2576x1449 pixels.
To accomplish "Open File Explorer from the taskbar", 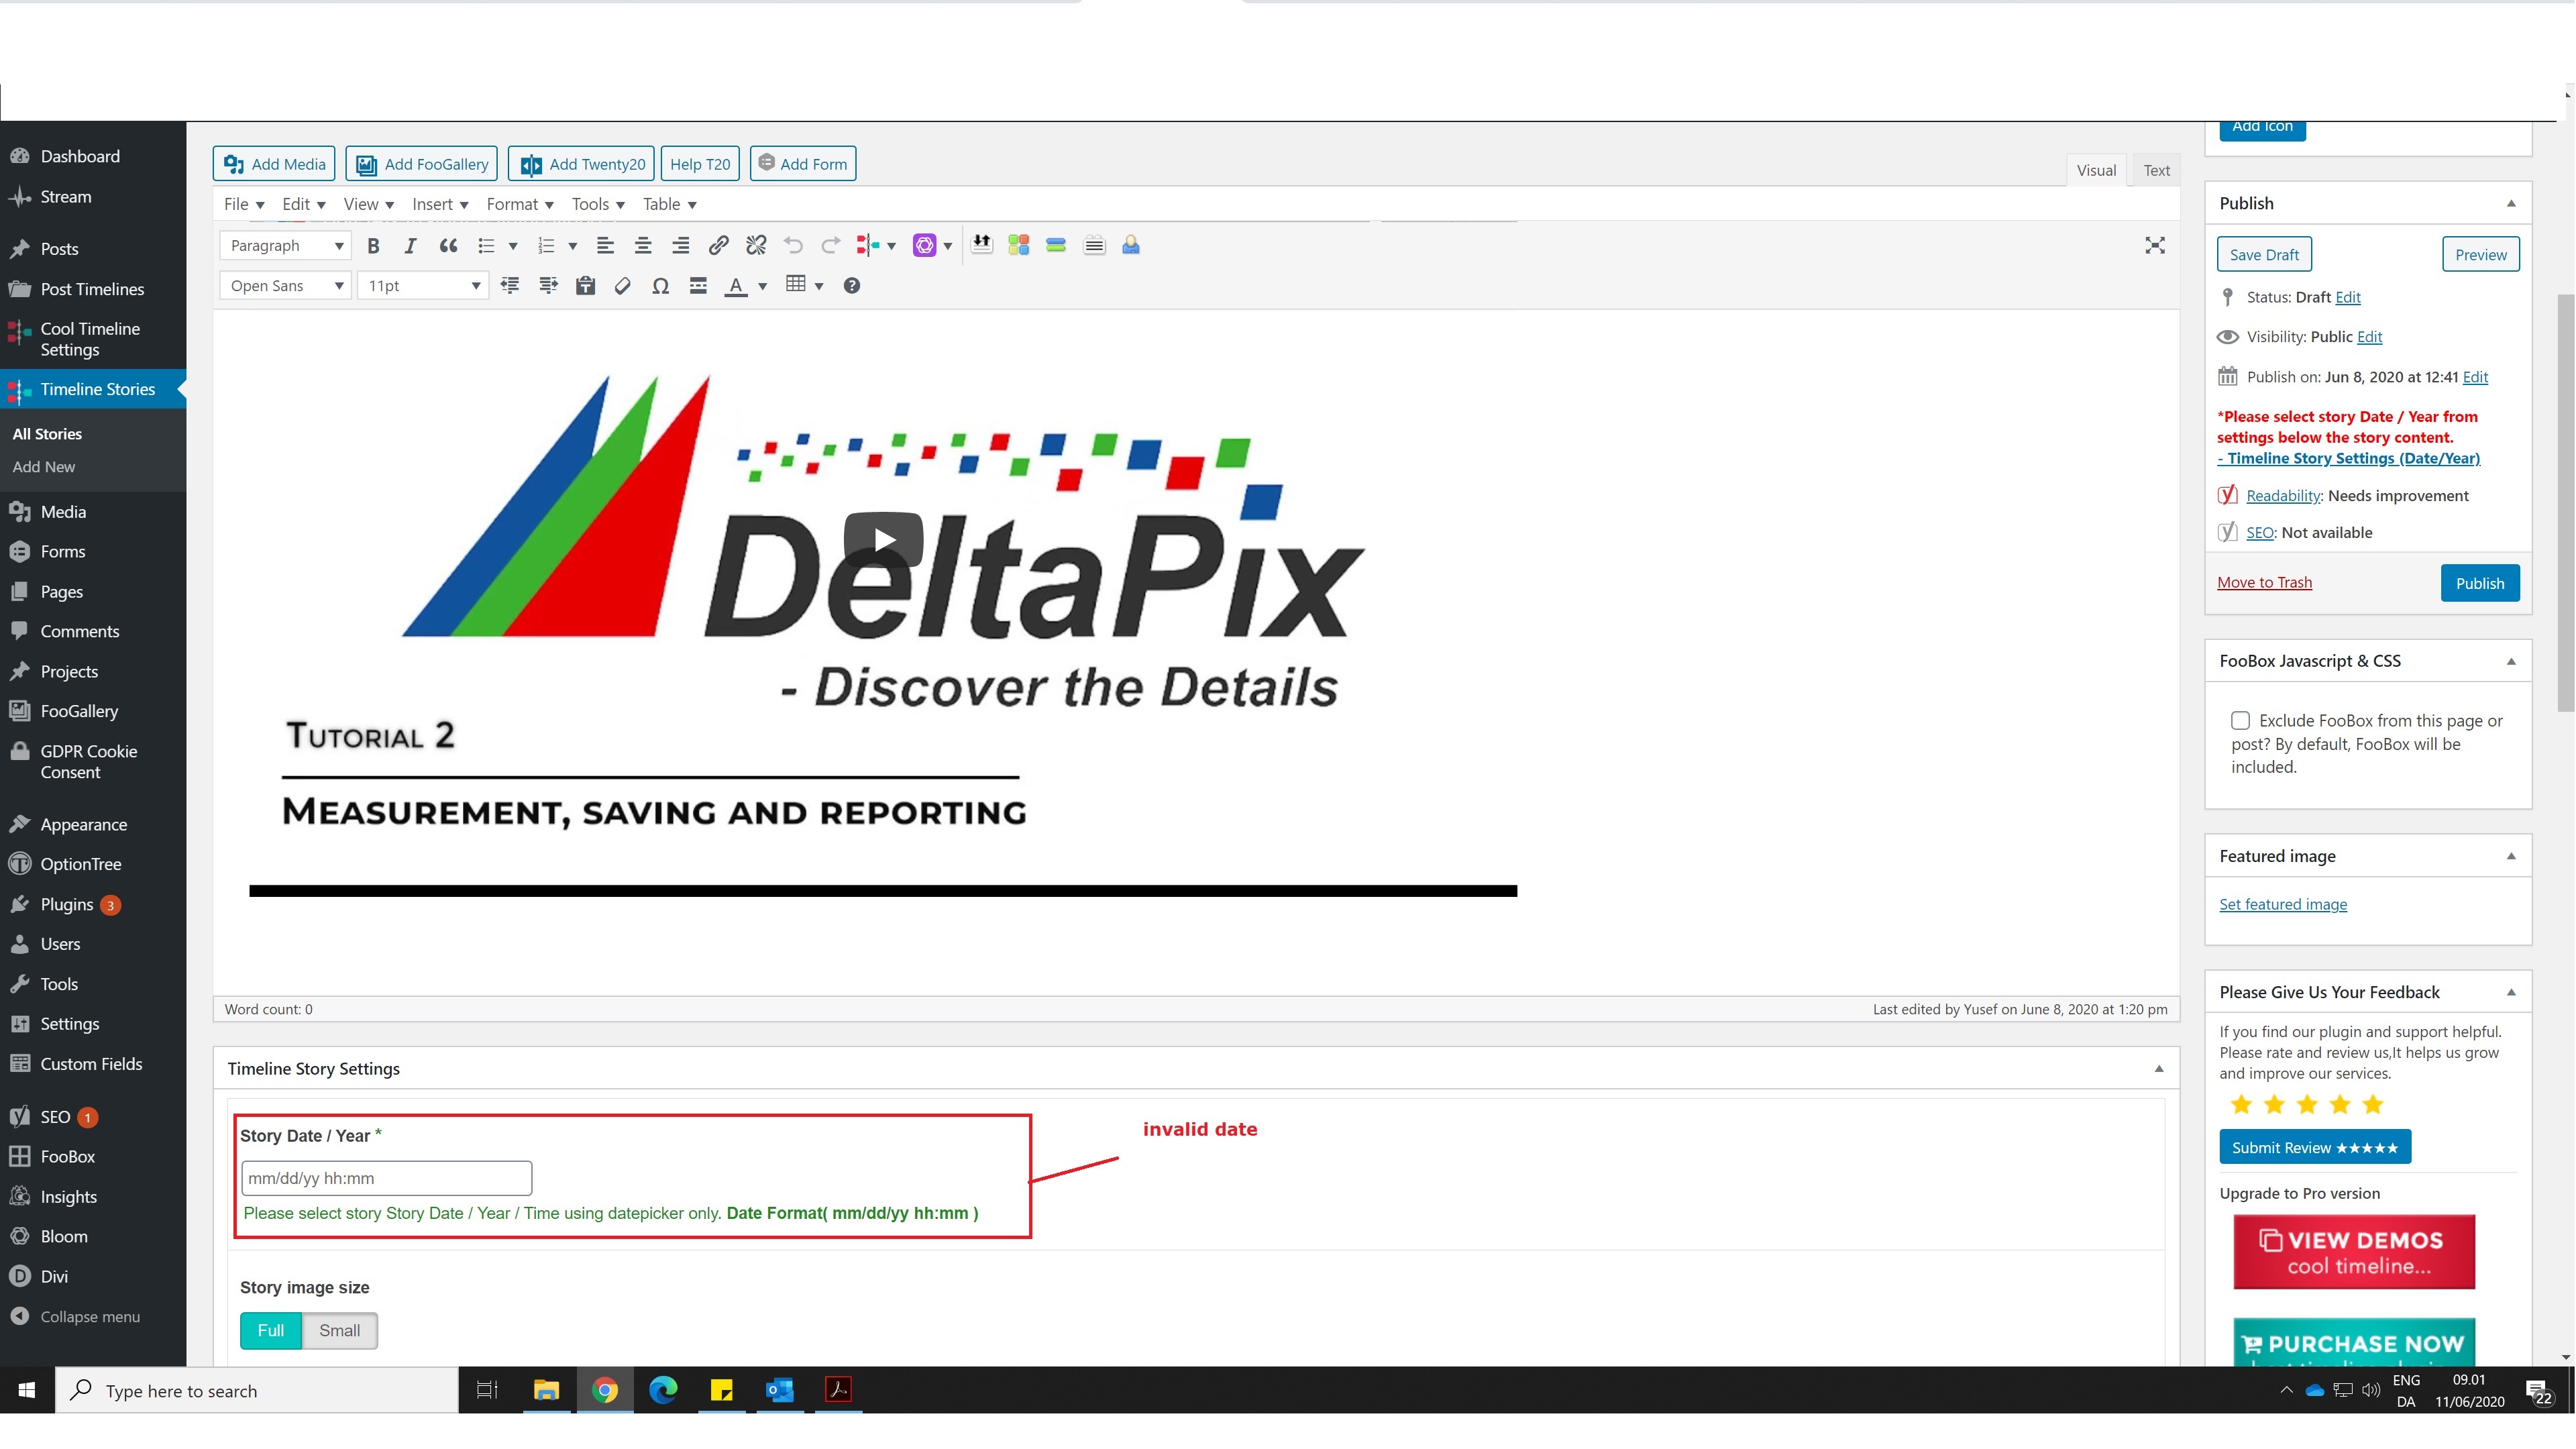I will pyautogui.click(x=546, y=1390).
